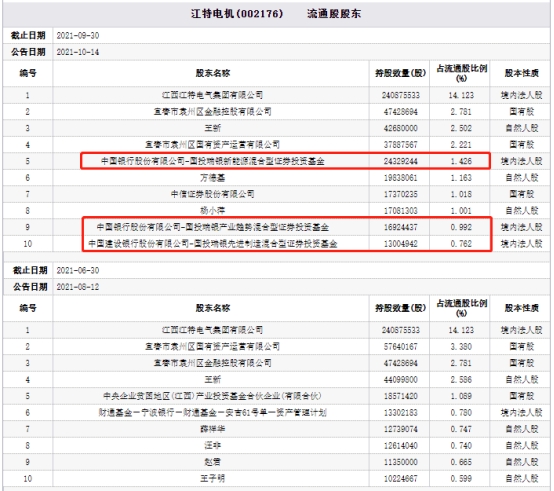554x491 pixels.
Task: Click shareholder 王子明 in second table
Action: coord(212,479)
